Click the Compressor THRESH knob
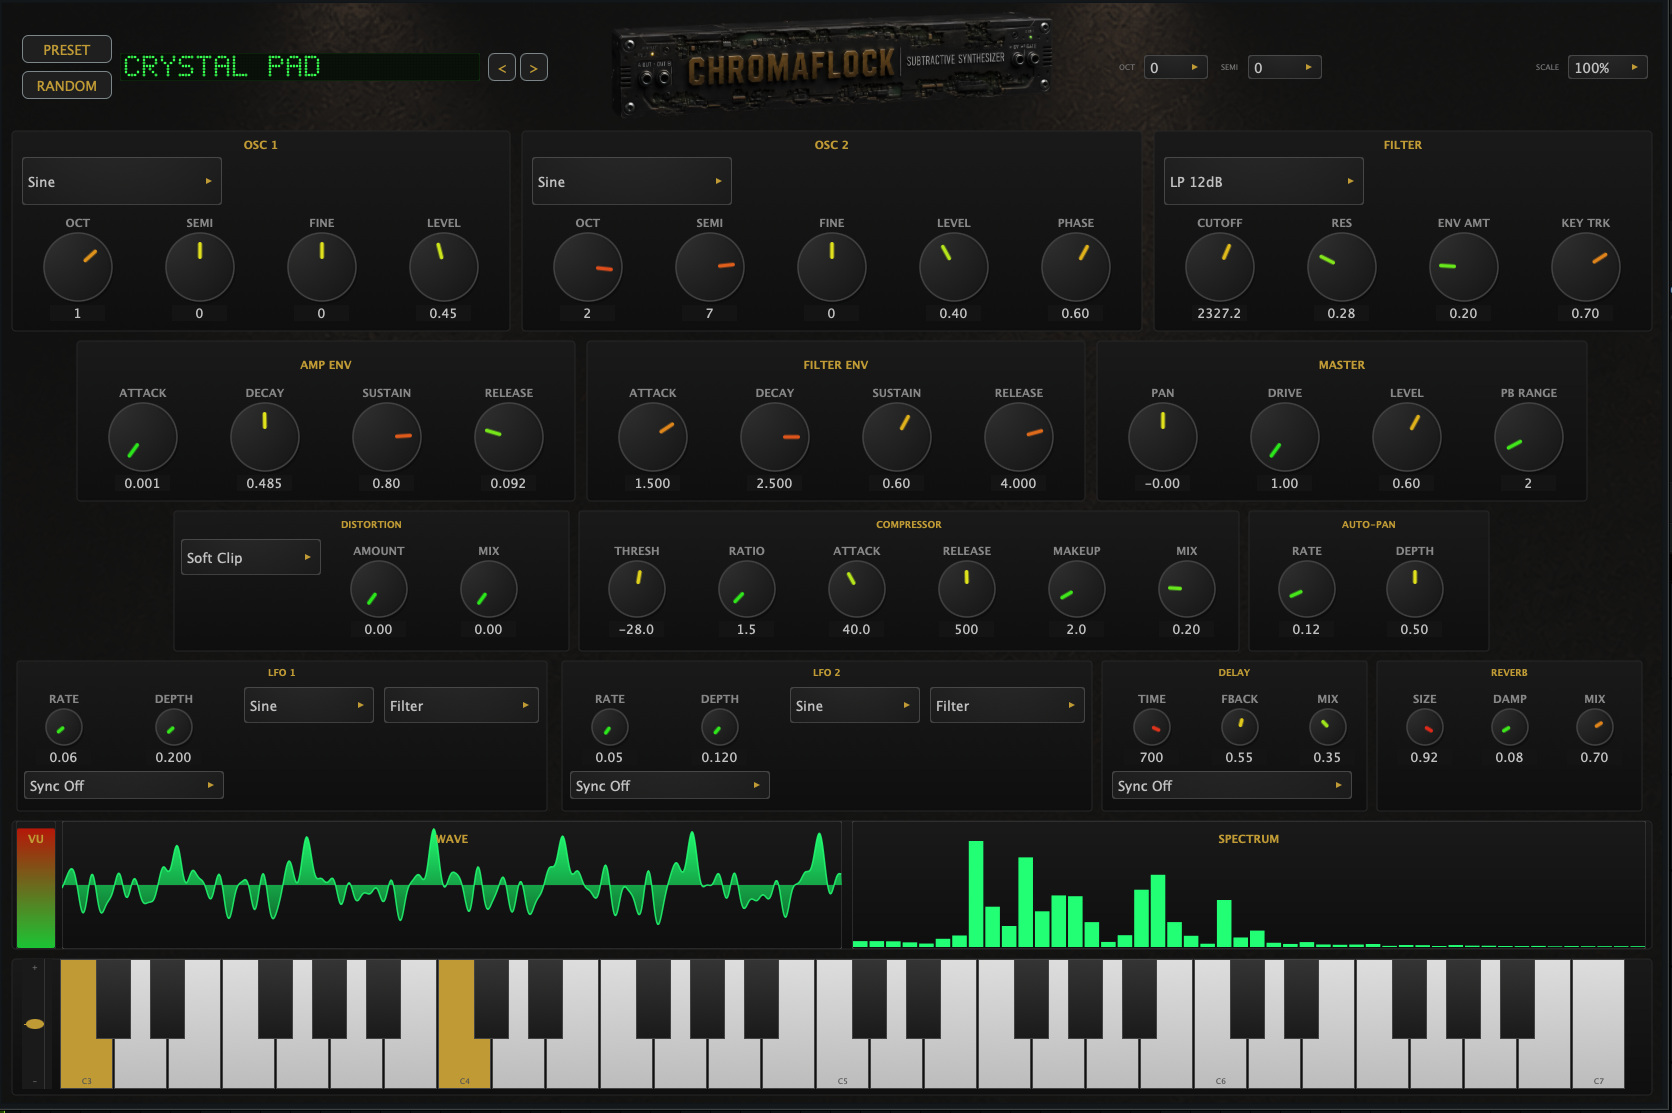 pos(636,589)
